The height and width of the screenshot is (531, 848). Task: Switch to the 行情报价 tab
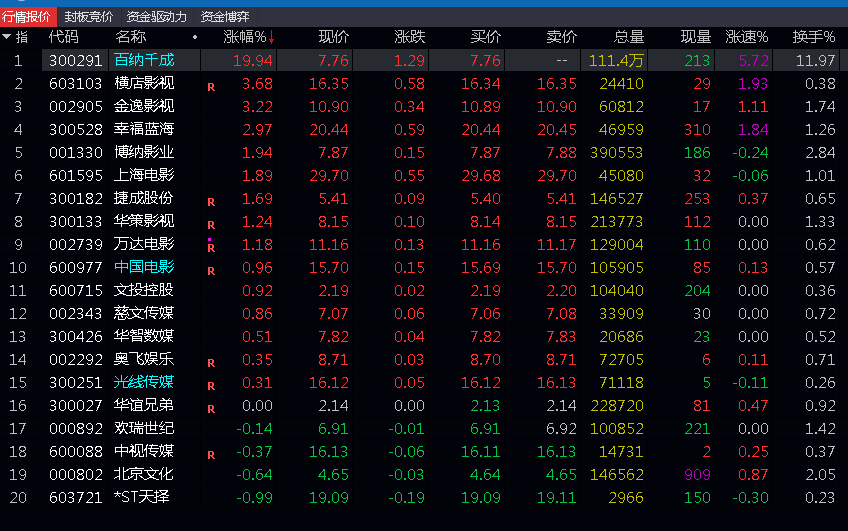click(28, 17)
